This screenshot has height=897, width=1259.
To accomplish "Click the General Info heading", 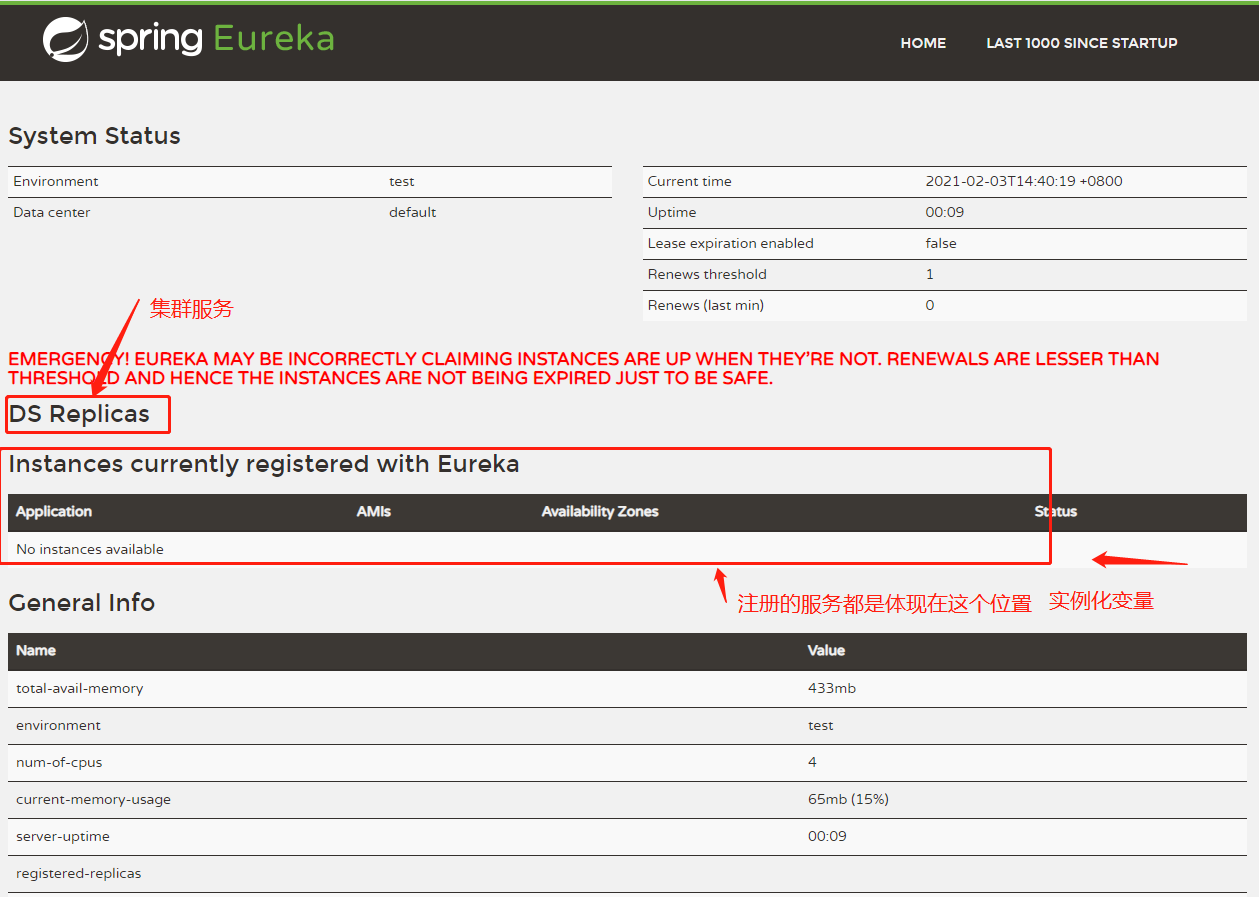I will [82, 602].
